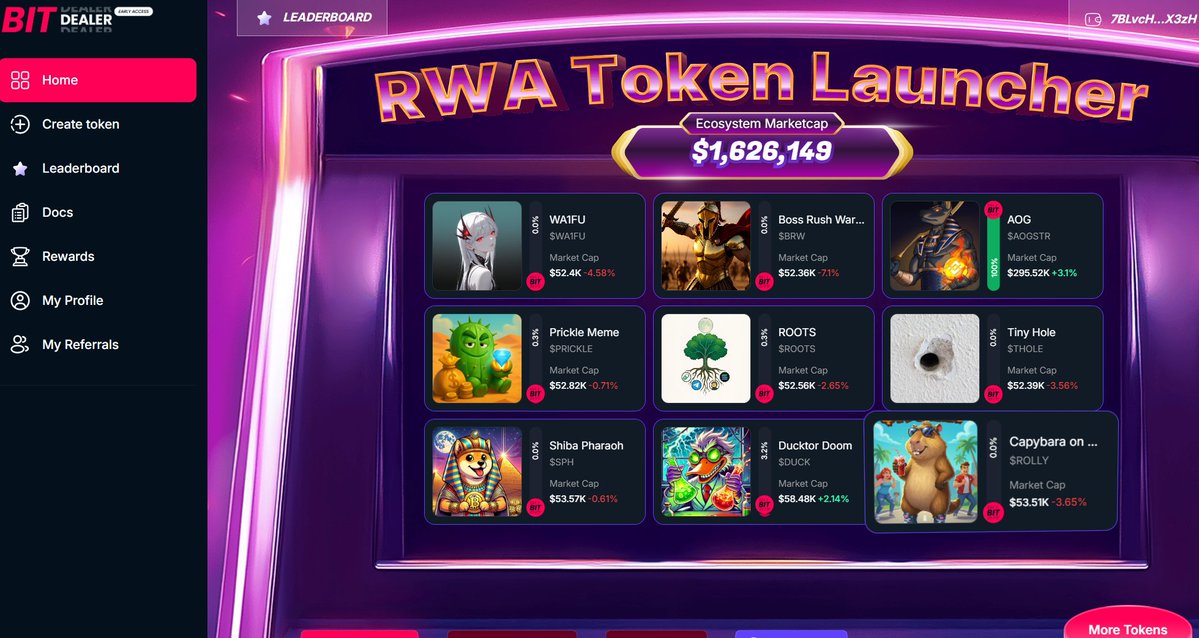Open the Prickle Meme cactus image

477,358
